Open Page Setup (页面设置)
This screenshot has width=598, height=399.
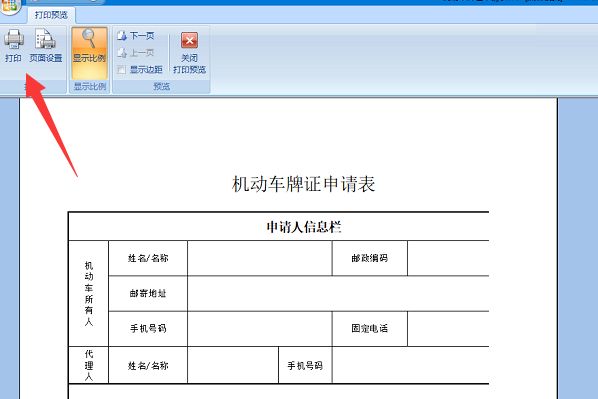(x=46, y=45)
